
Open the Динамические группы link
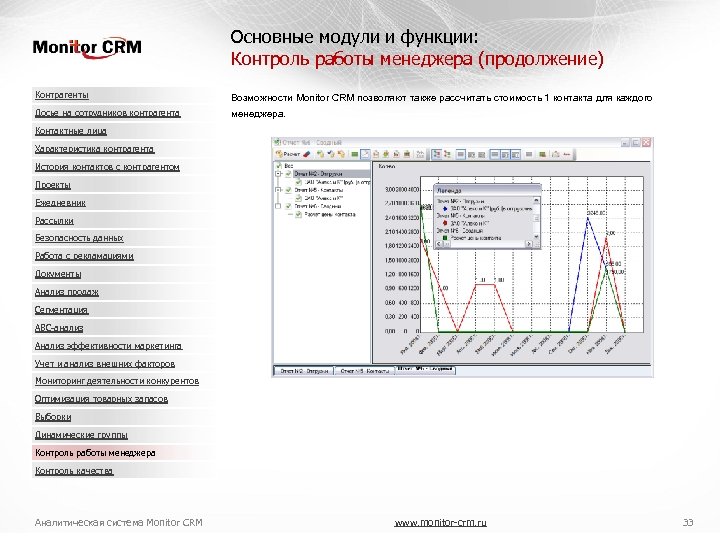(81, 435)
